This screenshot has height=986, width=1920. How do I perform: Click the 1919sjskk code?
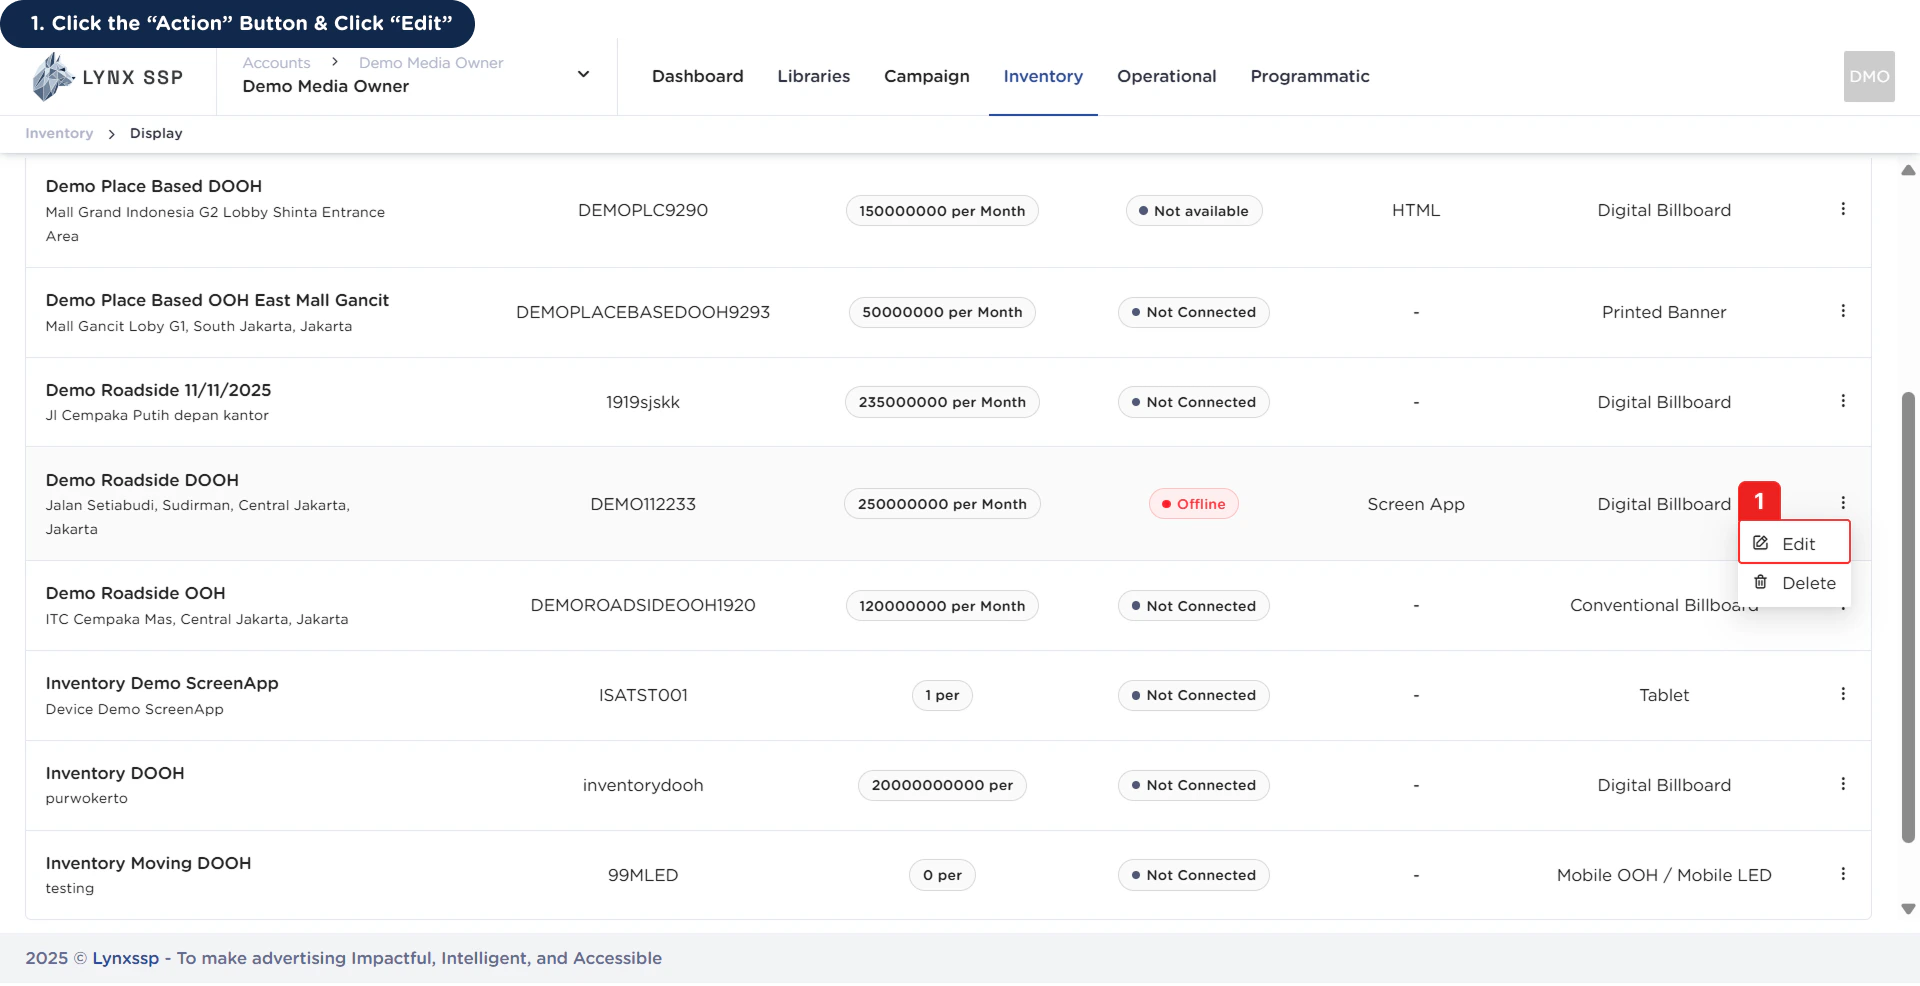(x=643, y=402)
